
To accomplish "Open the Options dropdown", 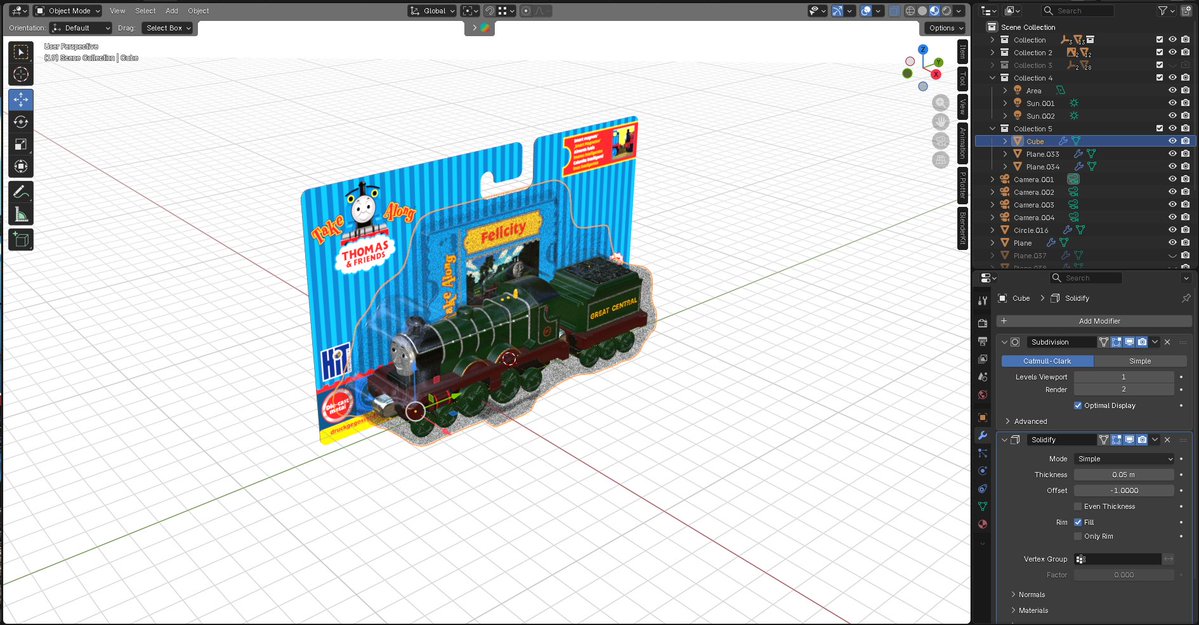I will [945, 28].
